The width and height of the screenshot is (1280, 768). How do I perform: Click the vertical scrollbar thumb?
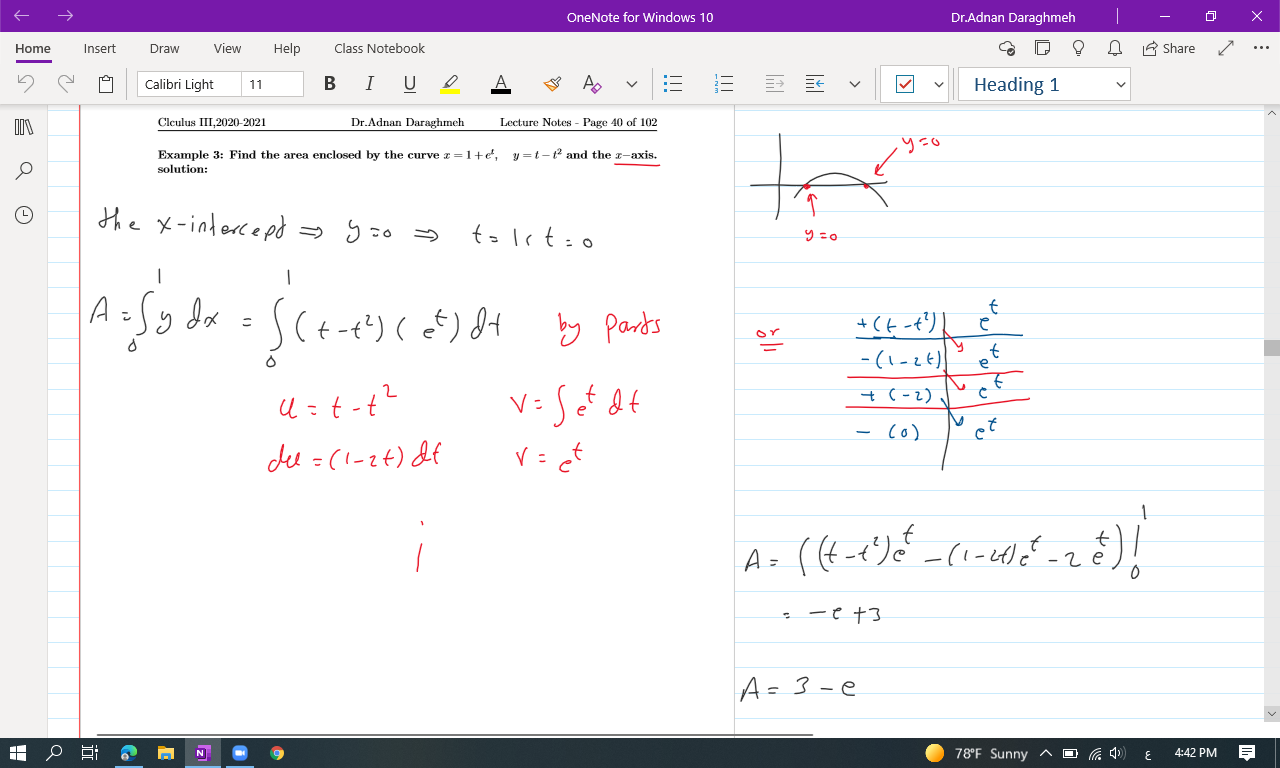[1272, 347]
